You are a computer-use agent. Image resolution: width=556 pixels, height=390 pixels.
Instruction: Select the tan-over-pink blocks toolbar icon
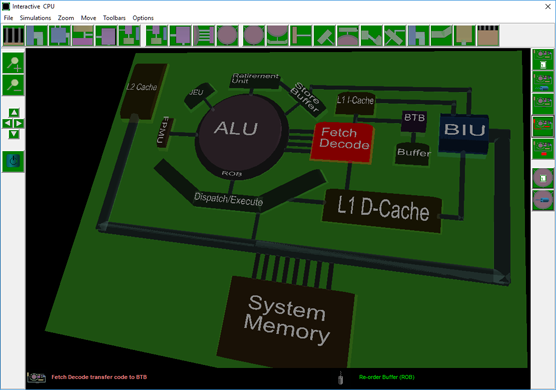coord(83,35)
